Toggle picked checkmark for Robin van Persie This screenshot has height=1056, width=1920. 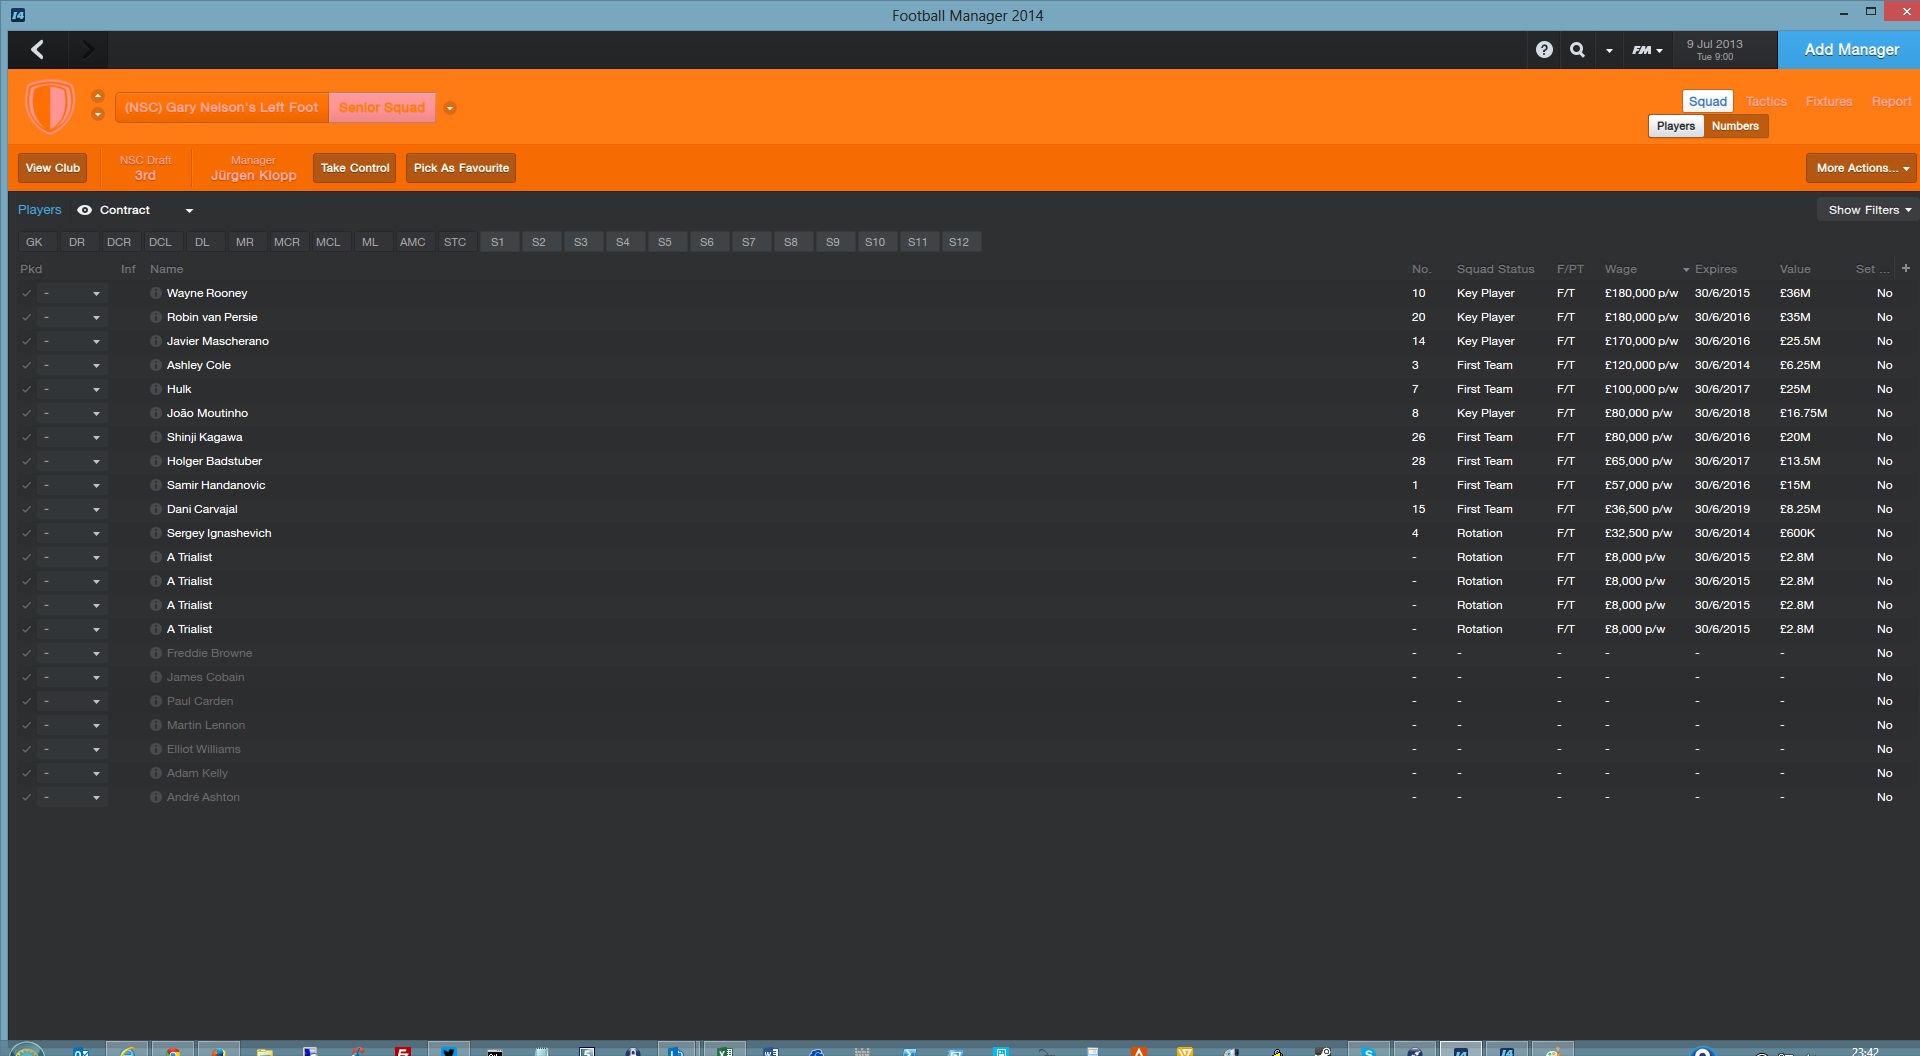pyautogui.click(x=27, y=317)
